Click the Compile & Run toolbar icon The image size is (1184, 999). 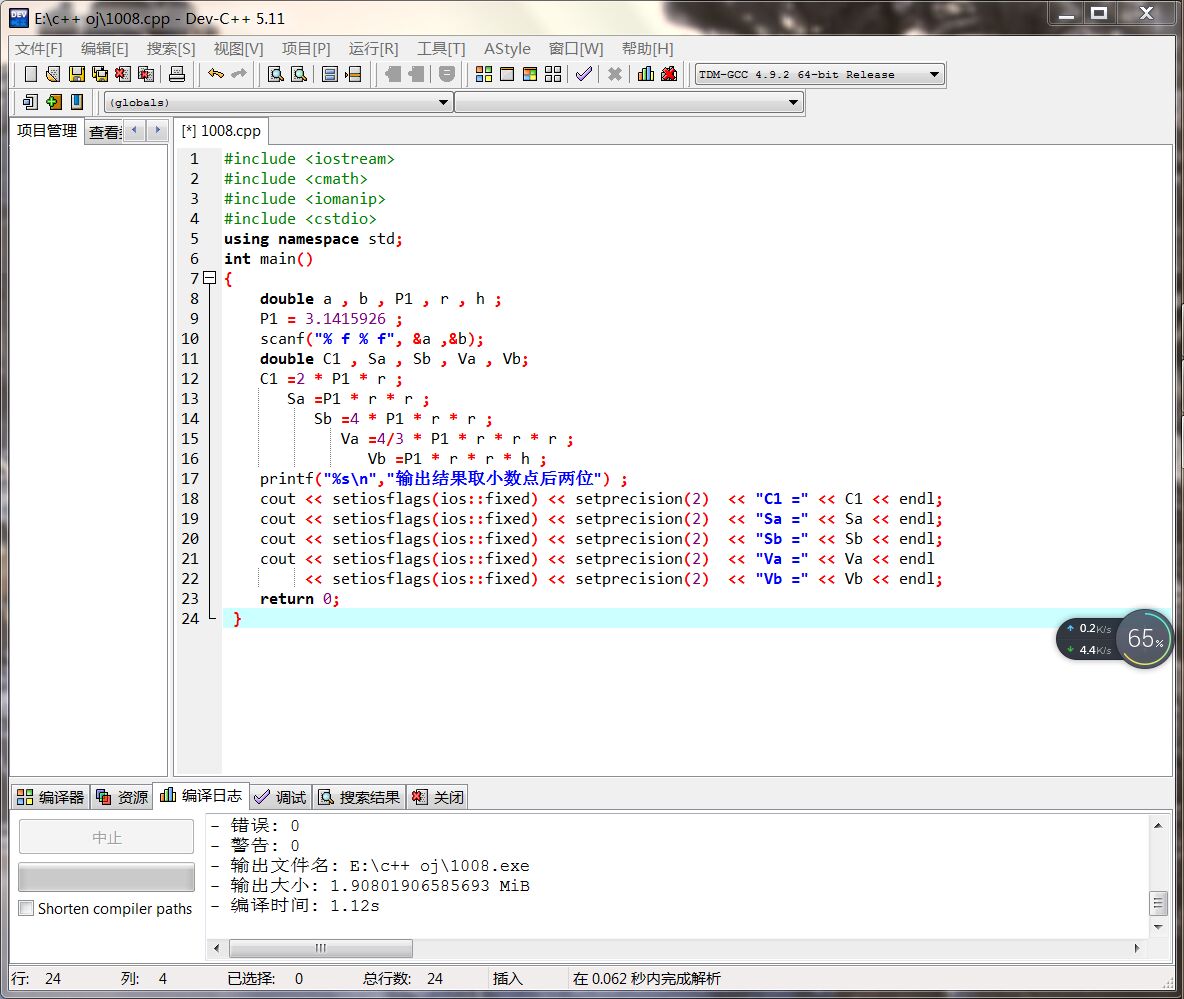pyautogui.click(x=530, y=74)
